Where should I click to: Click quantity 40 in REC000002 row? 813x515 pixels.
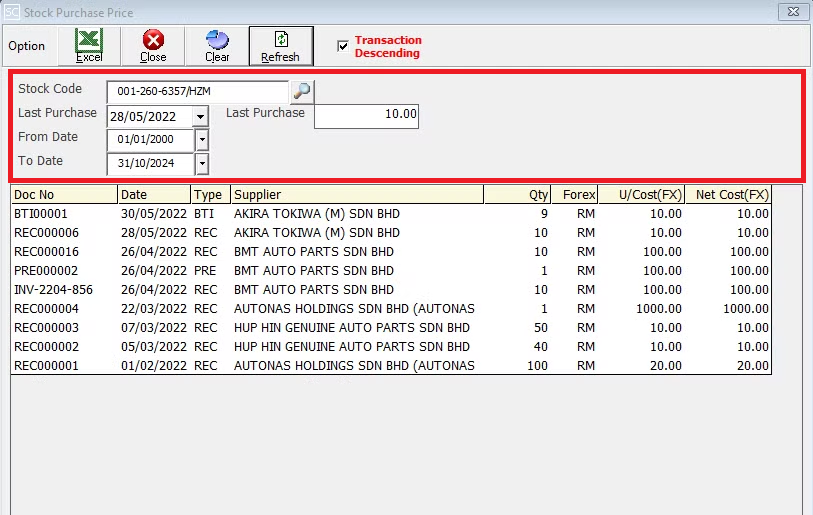tap(541, 346)
